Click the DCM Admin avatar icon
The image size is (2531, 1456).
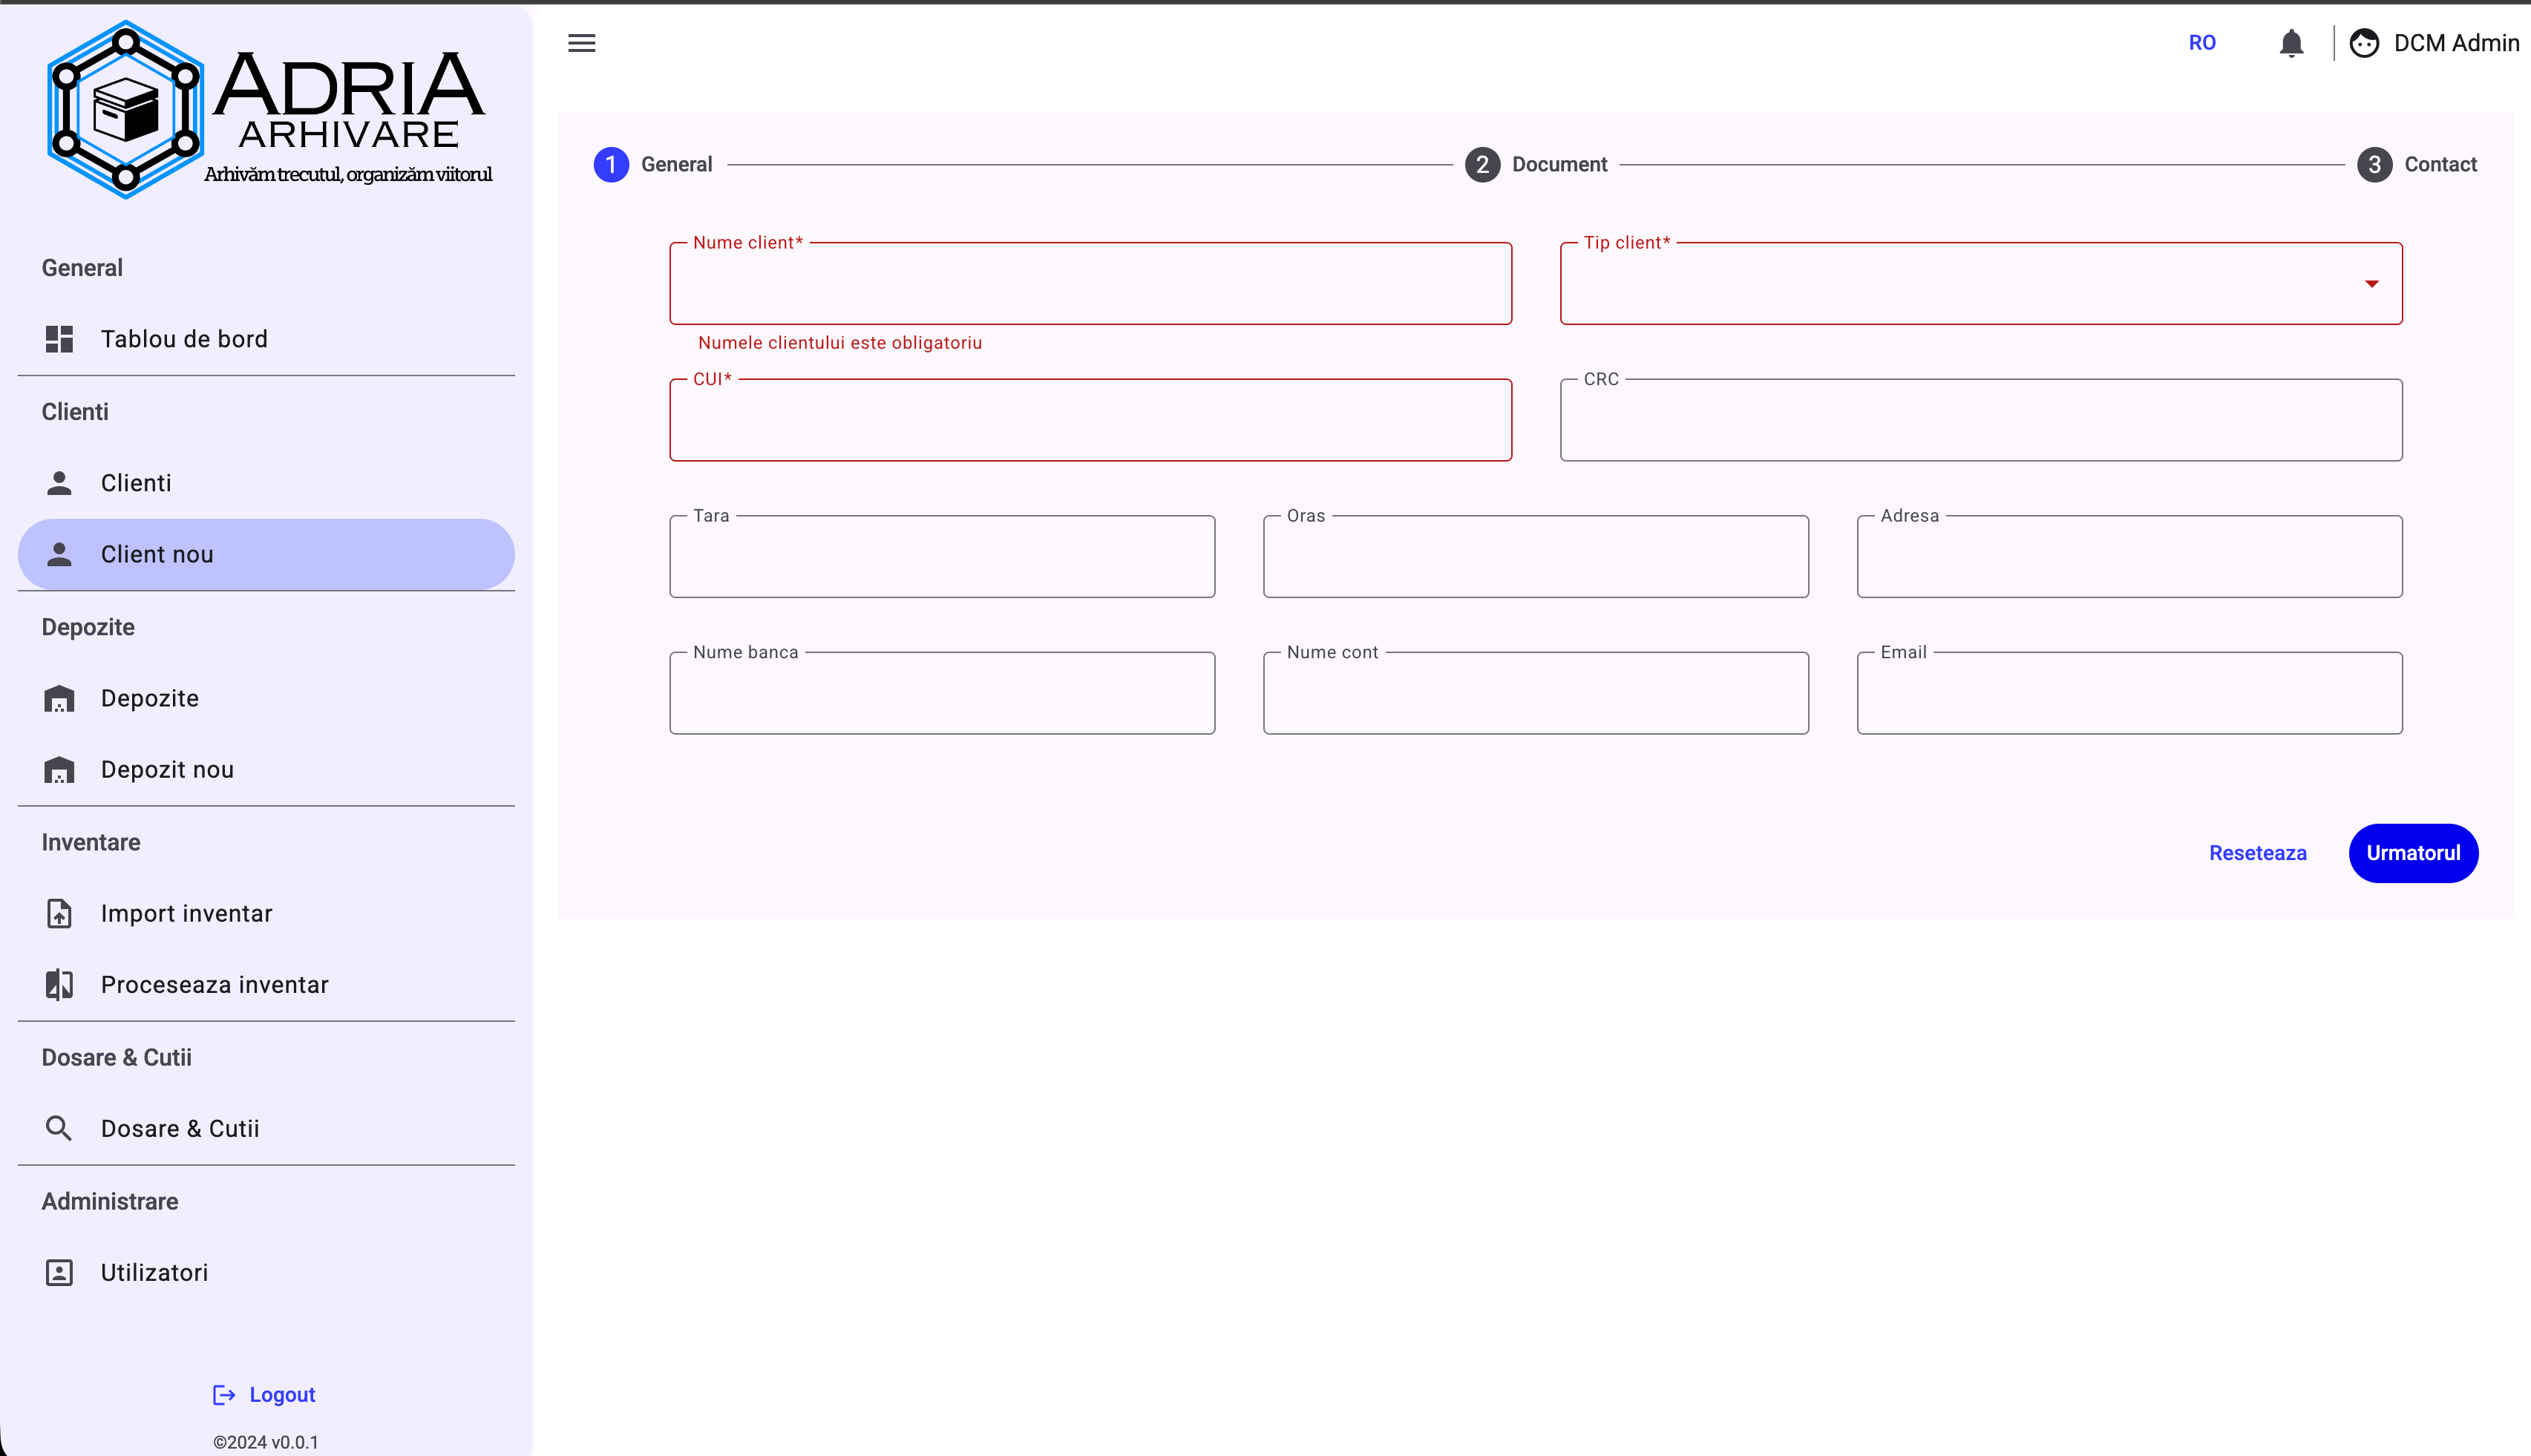tap(2364, 43)
